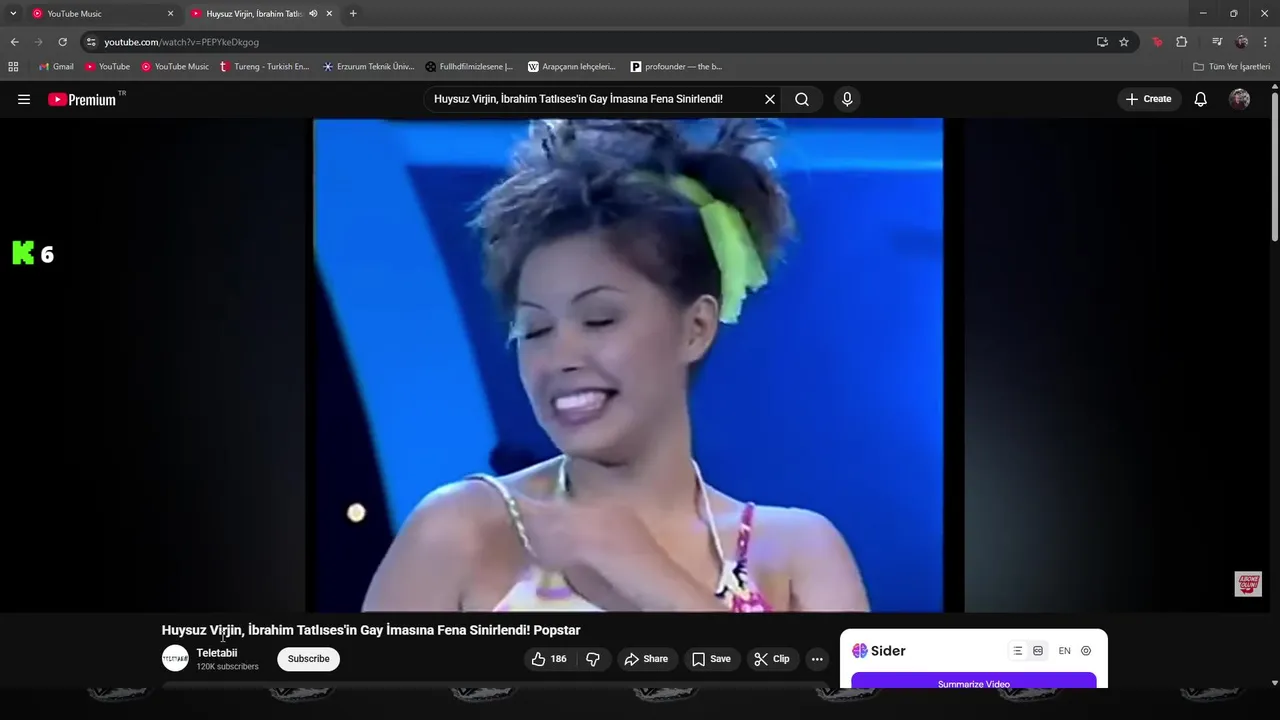Open YouTube notifications bell
The height and width of the screenshot is (720, 1280).
(1201, 99)
